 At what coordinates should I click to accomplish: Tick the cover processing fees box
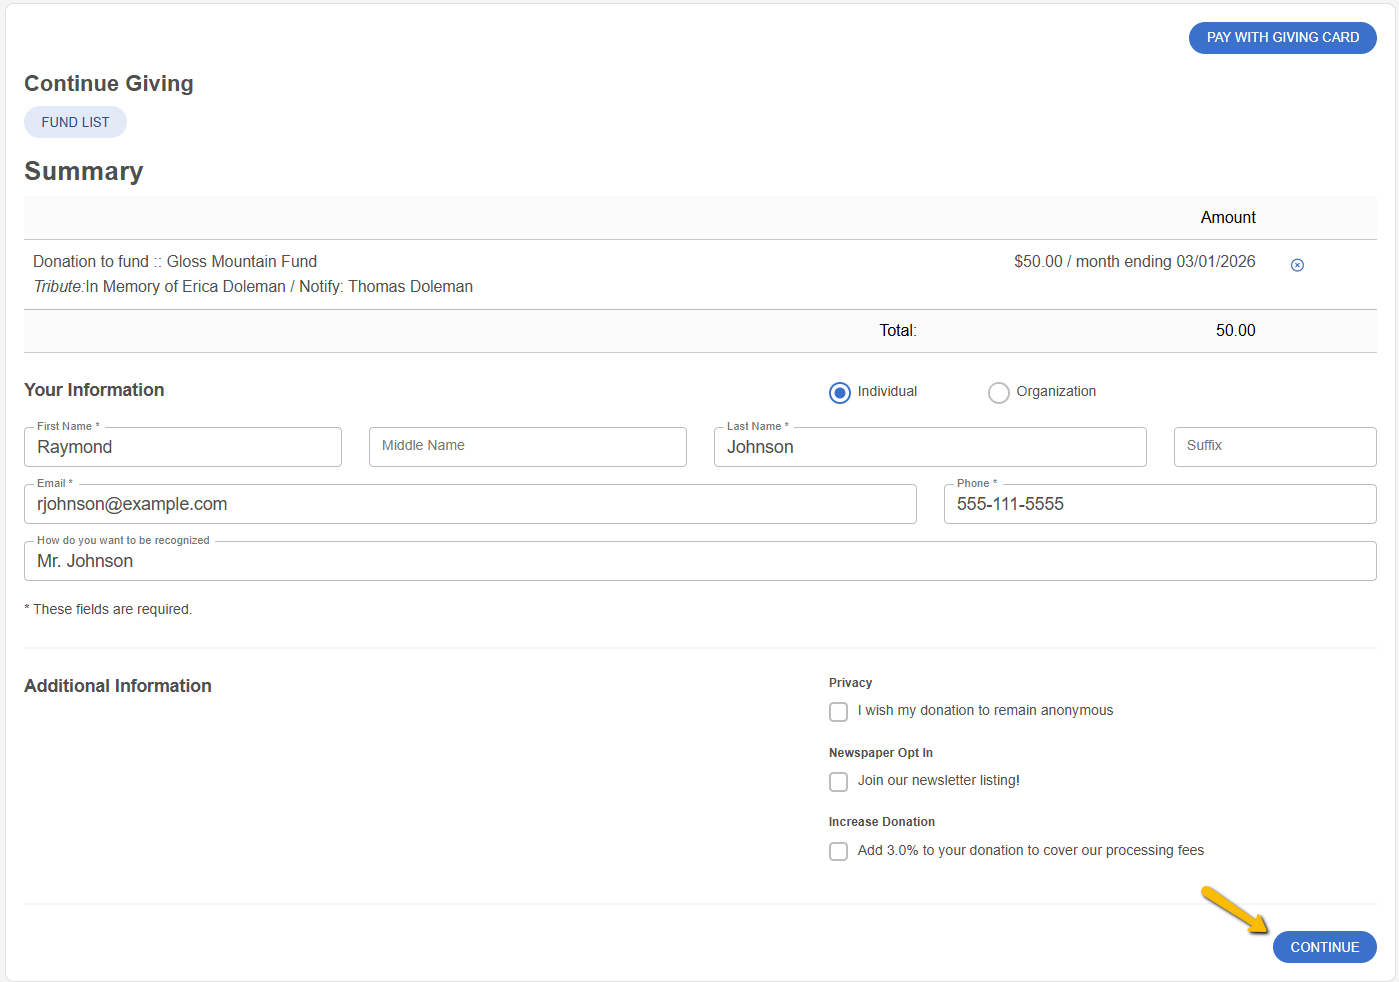tap(839, 852)
